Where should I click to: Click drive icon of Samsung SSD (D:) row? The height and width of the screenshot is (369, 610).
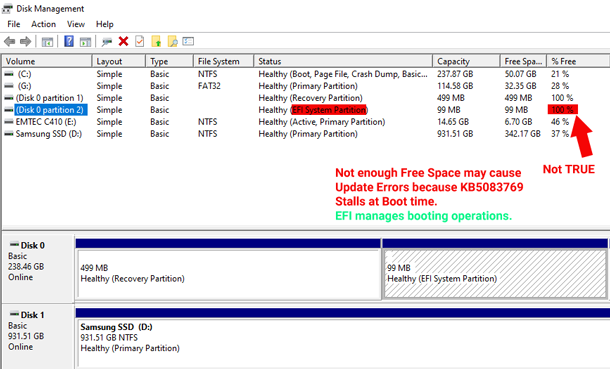pyautogui.click(x=9, y=134)
